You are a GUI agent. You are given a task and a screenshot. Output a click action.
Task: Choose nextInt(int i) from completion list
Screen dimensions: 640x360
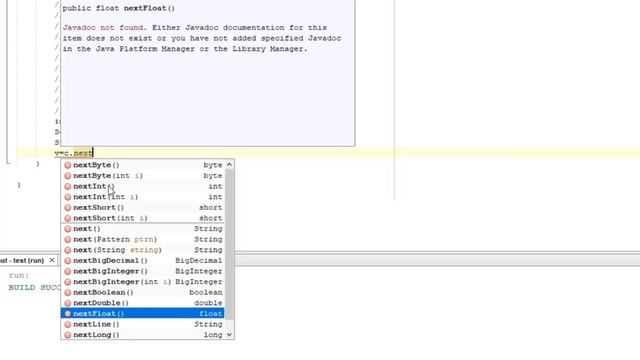(x=142, y=197)
